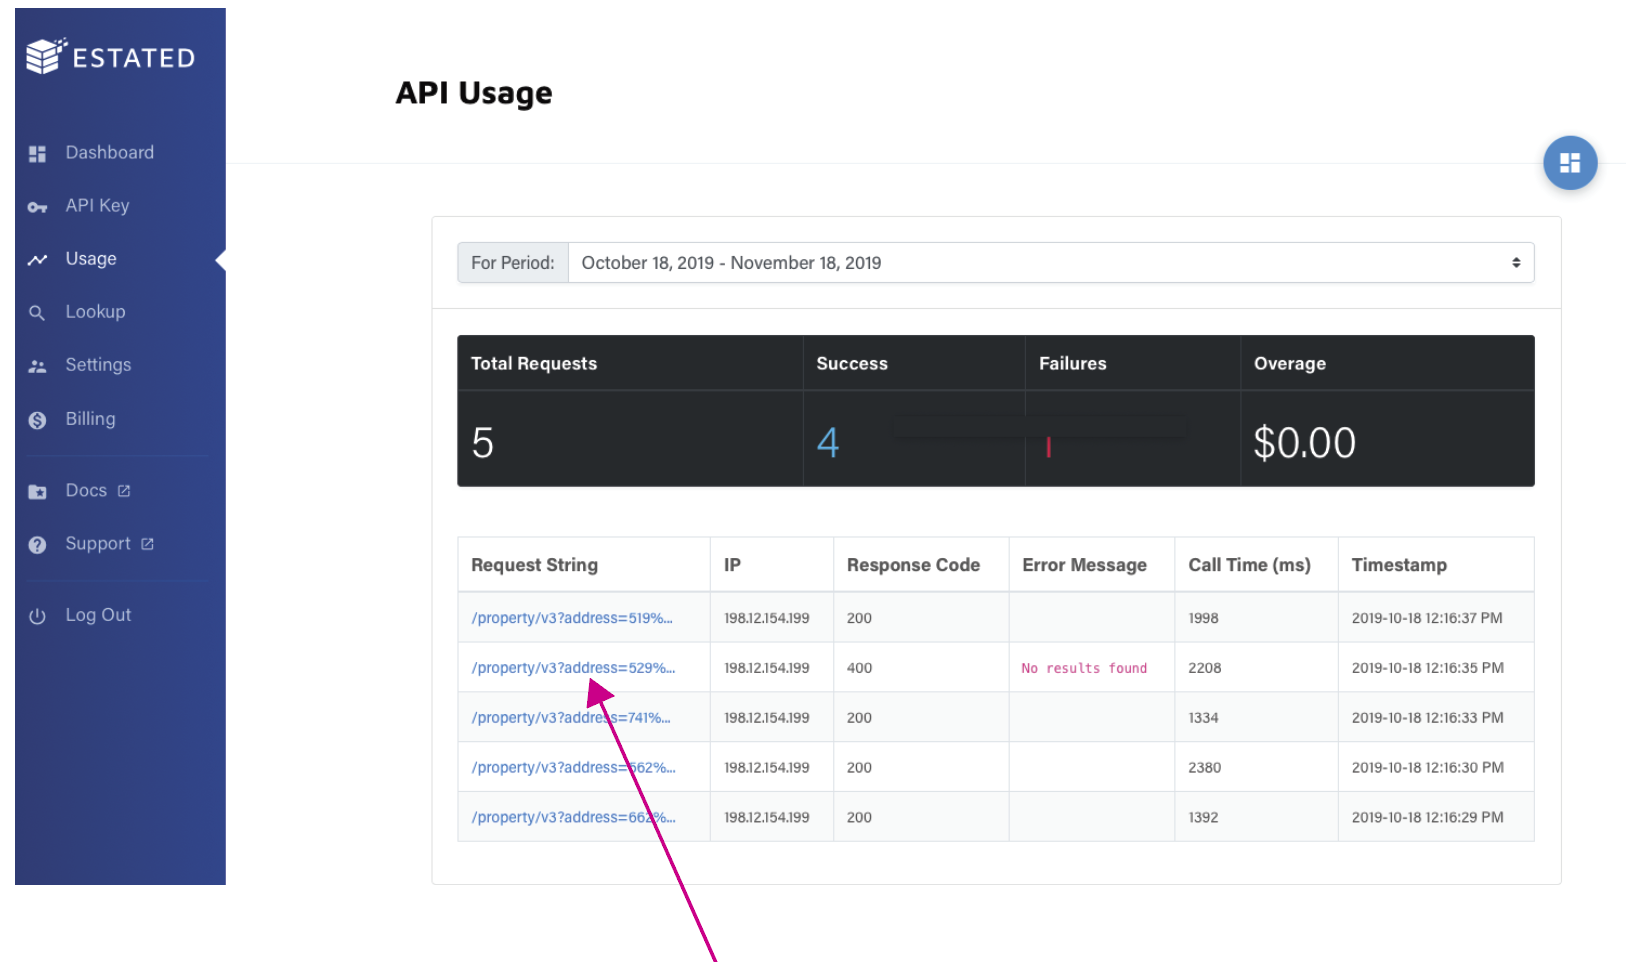The width and height of the screenshot is (1626, 962).
Task: Select Billing in the sidebar
Action: 90,419
